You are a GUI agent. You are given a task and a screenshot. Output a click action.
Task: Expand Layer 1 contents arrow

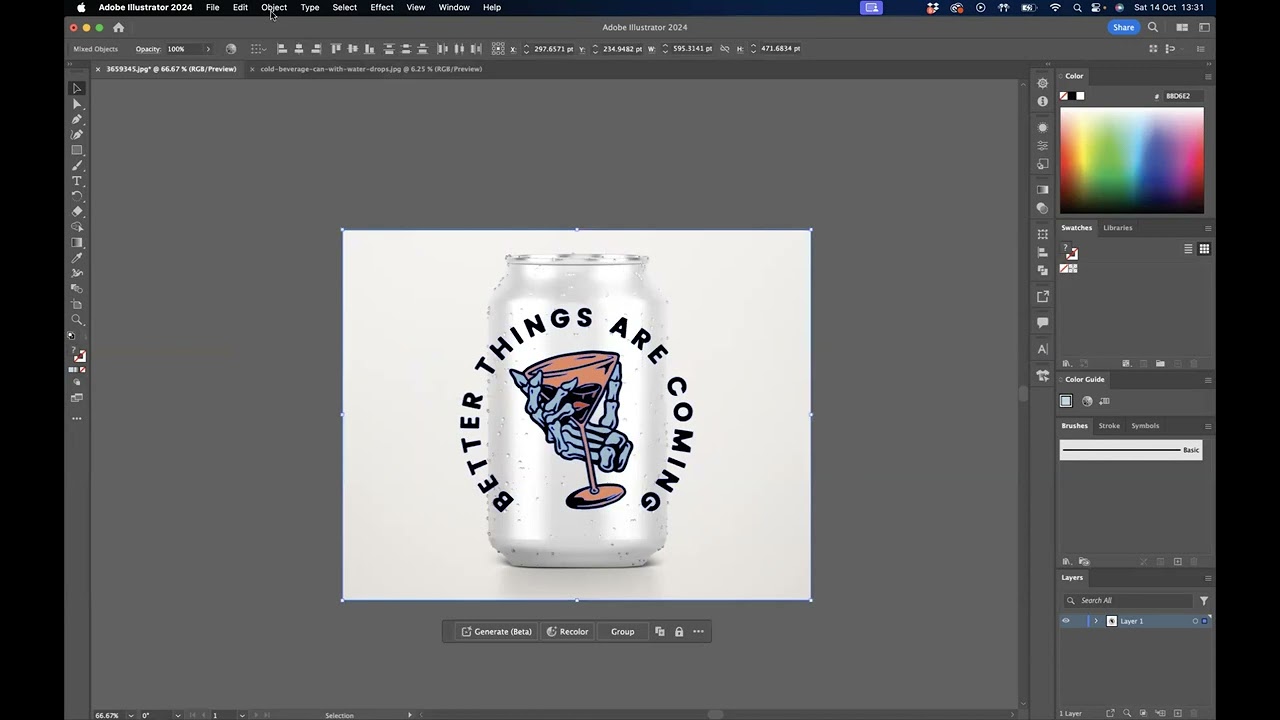(1096, 621)
